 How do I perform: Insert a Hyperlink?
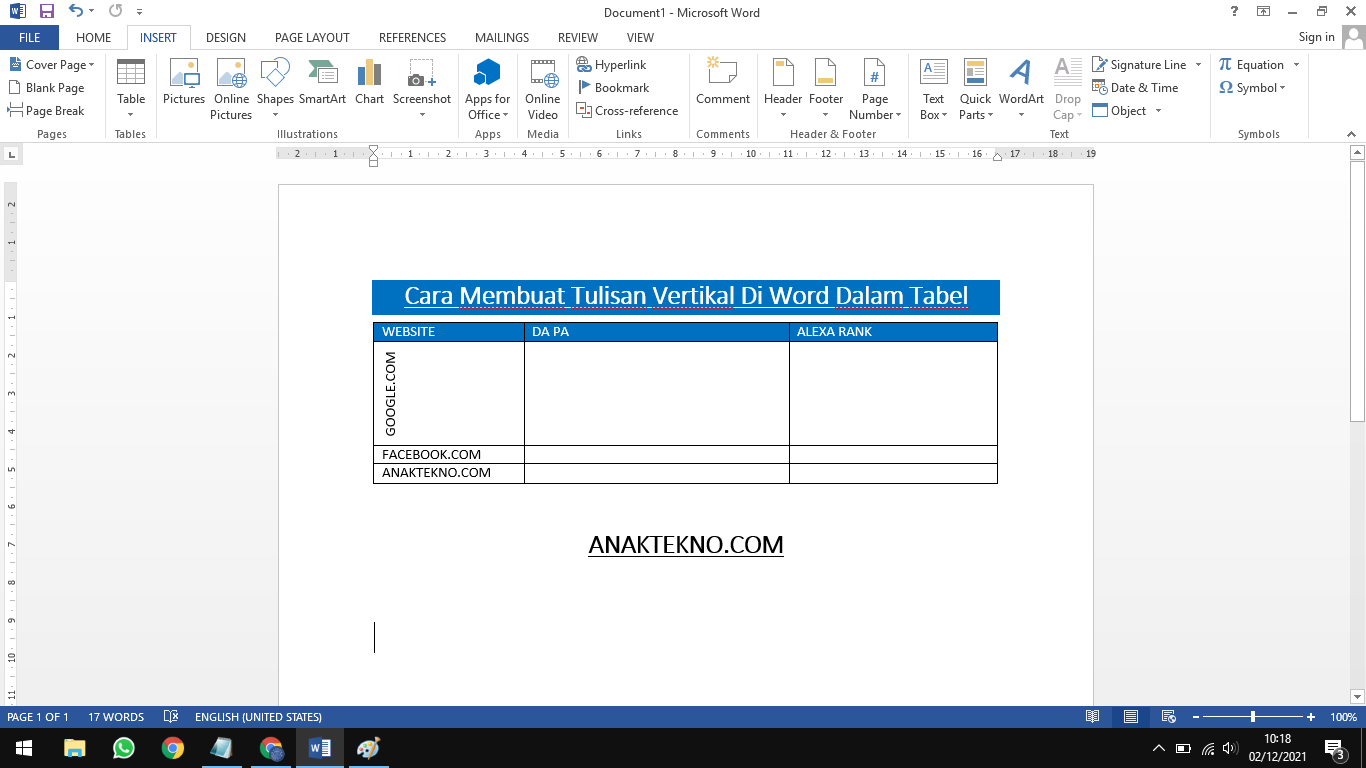point(612,65)
